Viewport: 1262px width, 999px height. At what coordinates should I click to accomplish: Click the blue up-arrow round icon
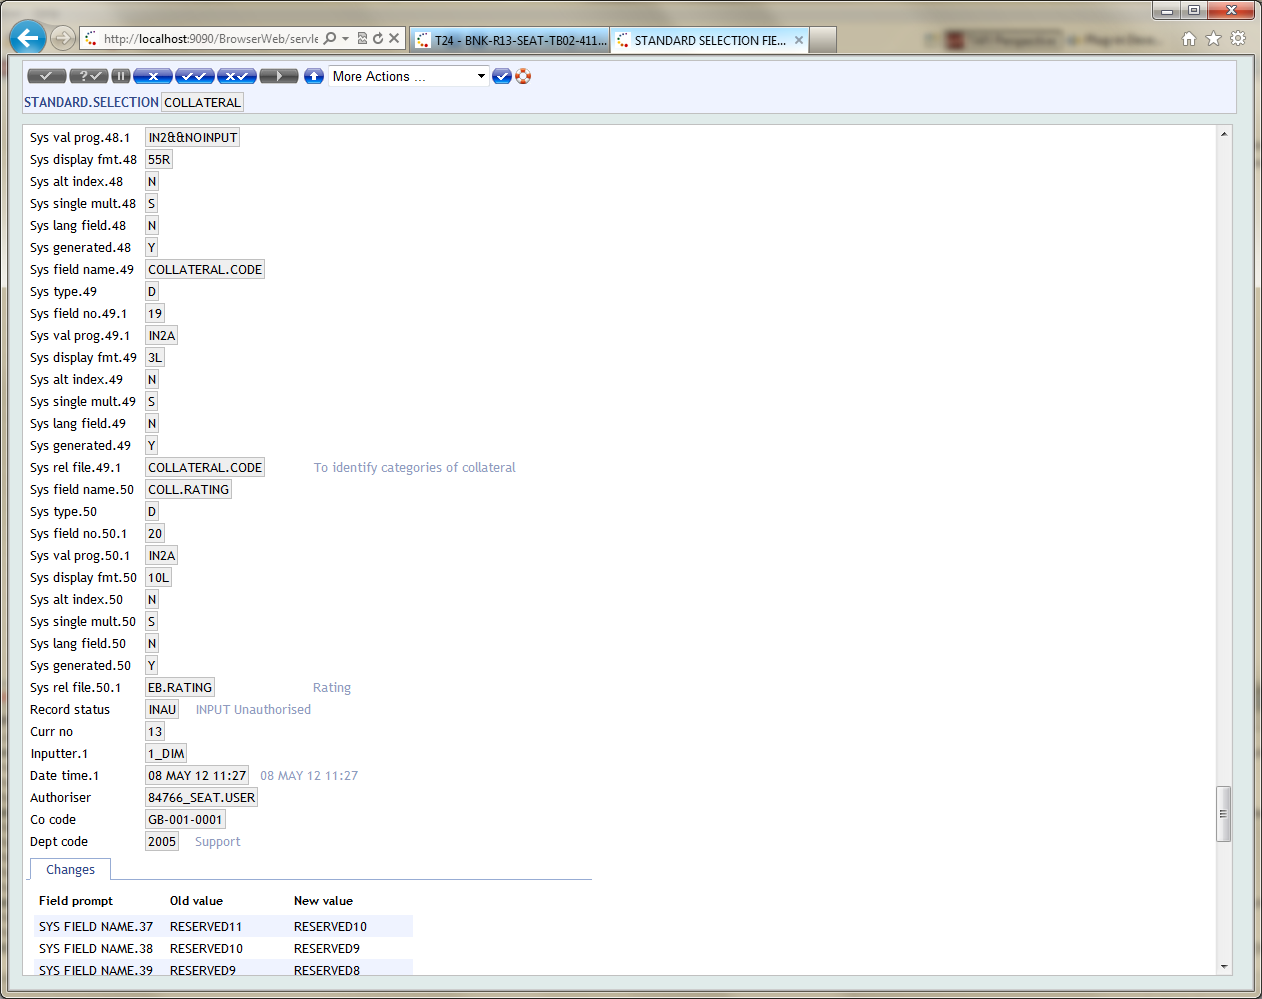(314, 76)
